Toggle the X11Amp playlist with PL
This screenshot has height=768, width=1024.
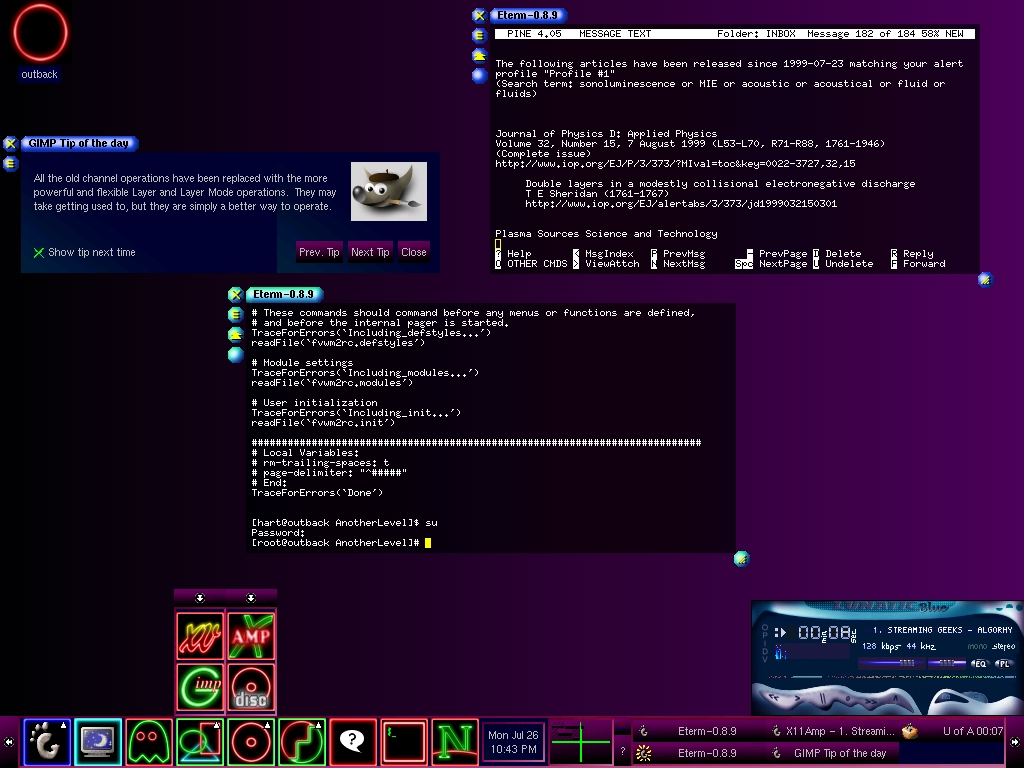[x=1003, y=664]
